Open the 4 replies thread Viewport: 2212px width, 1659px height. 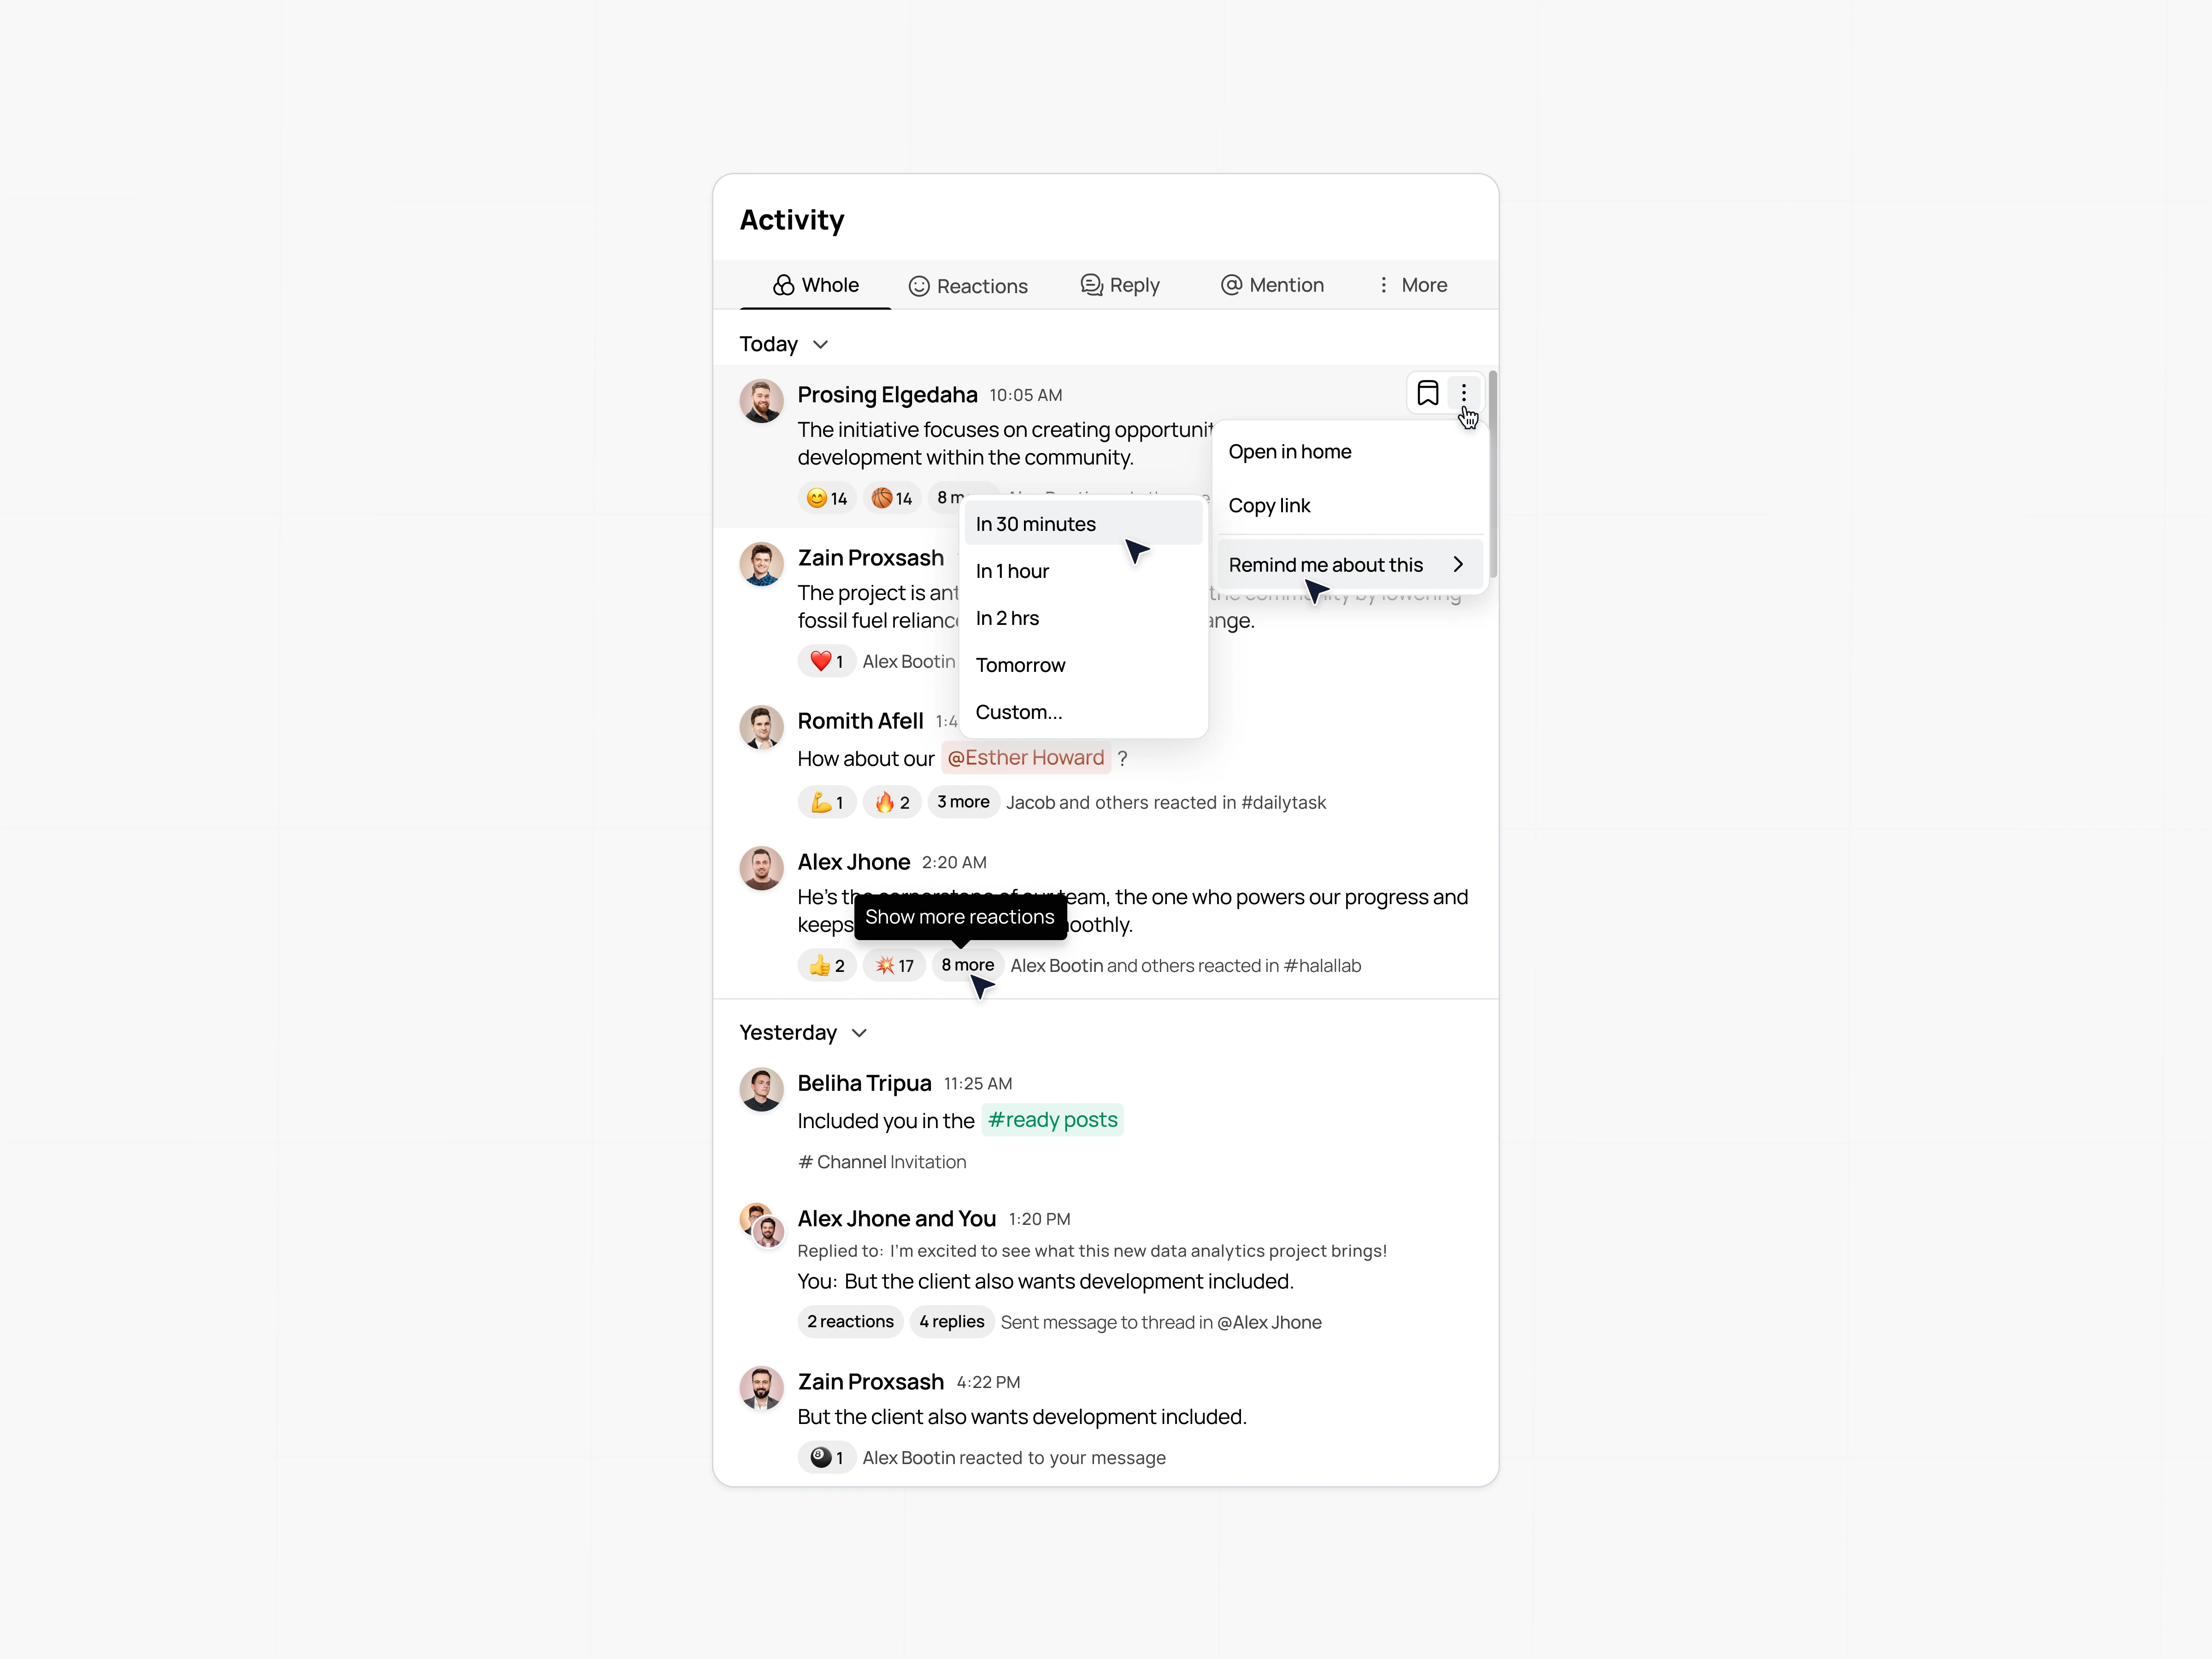951,1322
